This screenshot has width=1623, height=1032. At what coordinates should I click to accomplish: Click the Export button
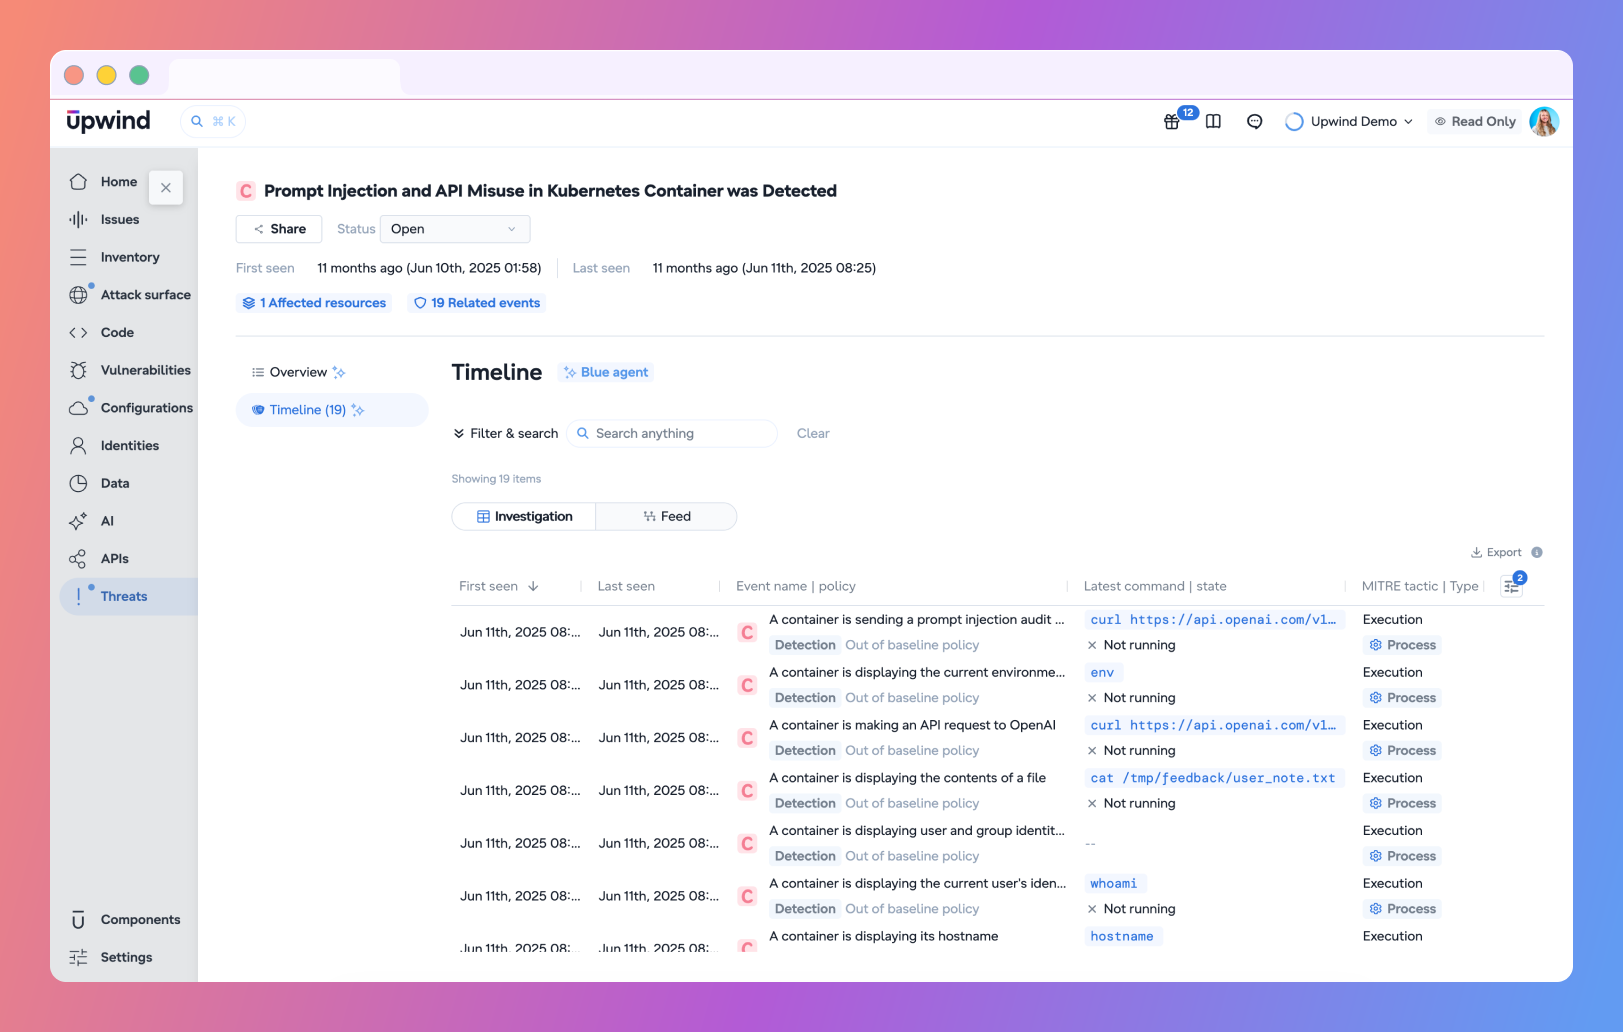coord(1496,552)
